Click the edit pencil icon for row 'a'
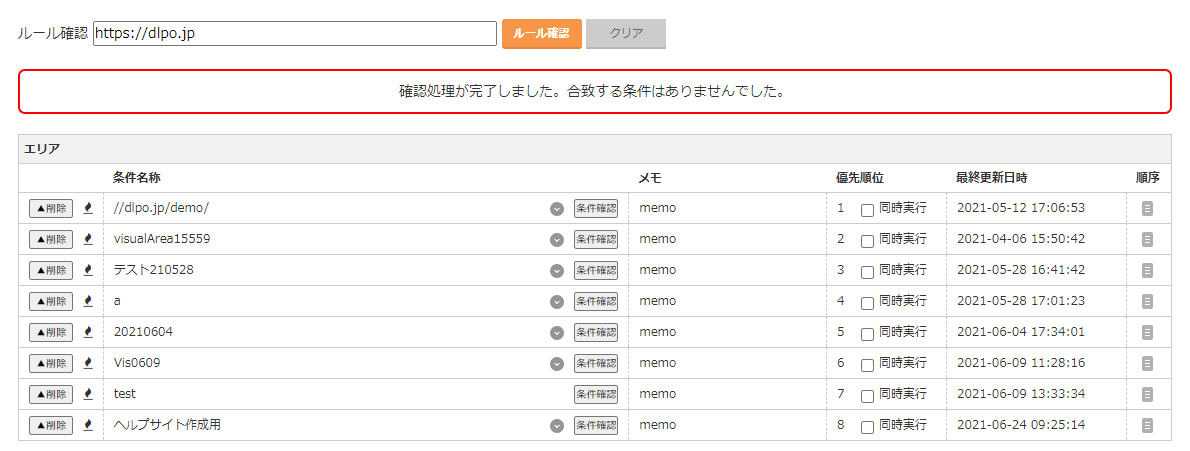Viewport: 1190px width, 451px height. pyautogui.click(x=88, y=301)
